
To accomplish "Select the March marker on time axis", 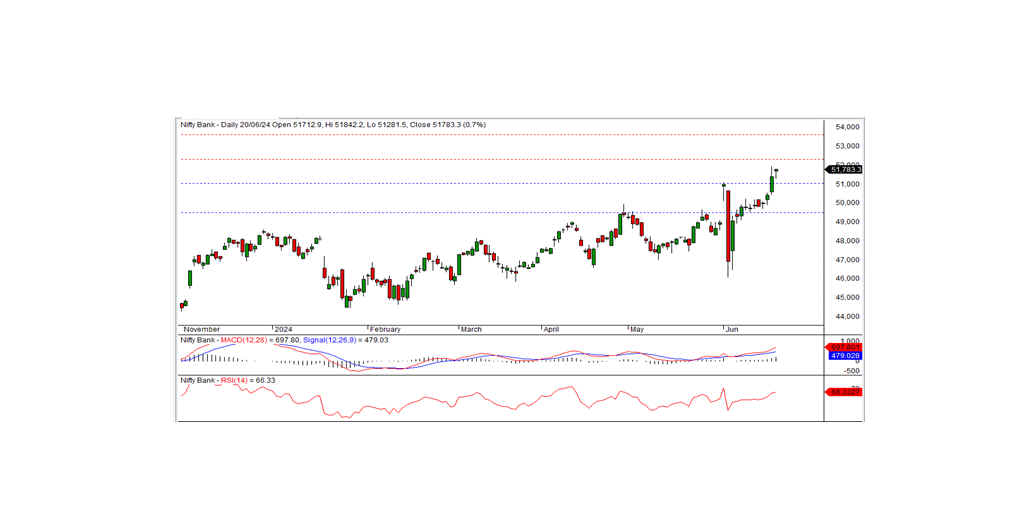I will 471,329.
